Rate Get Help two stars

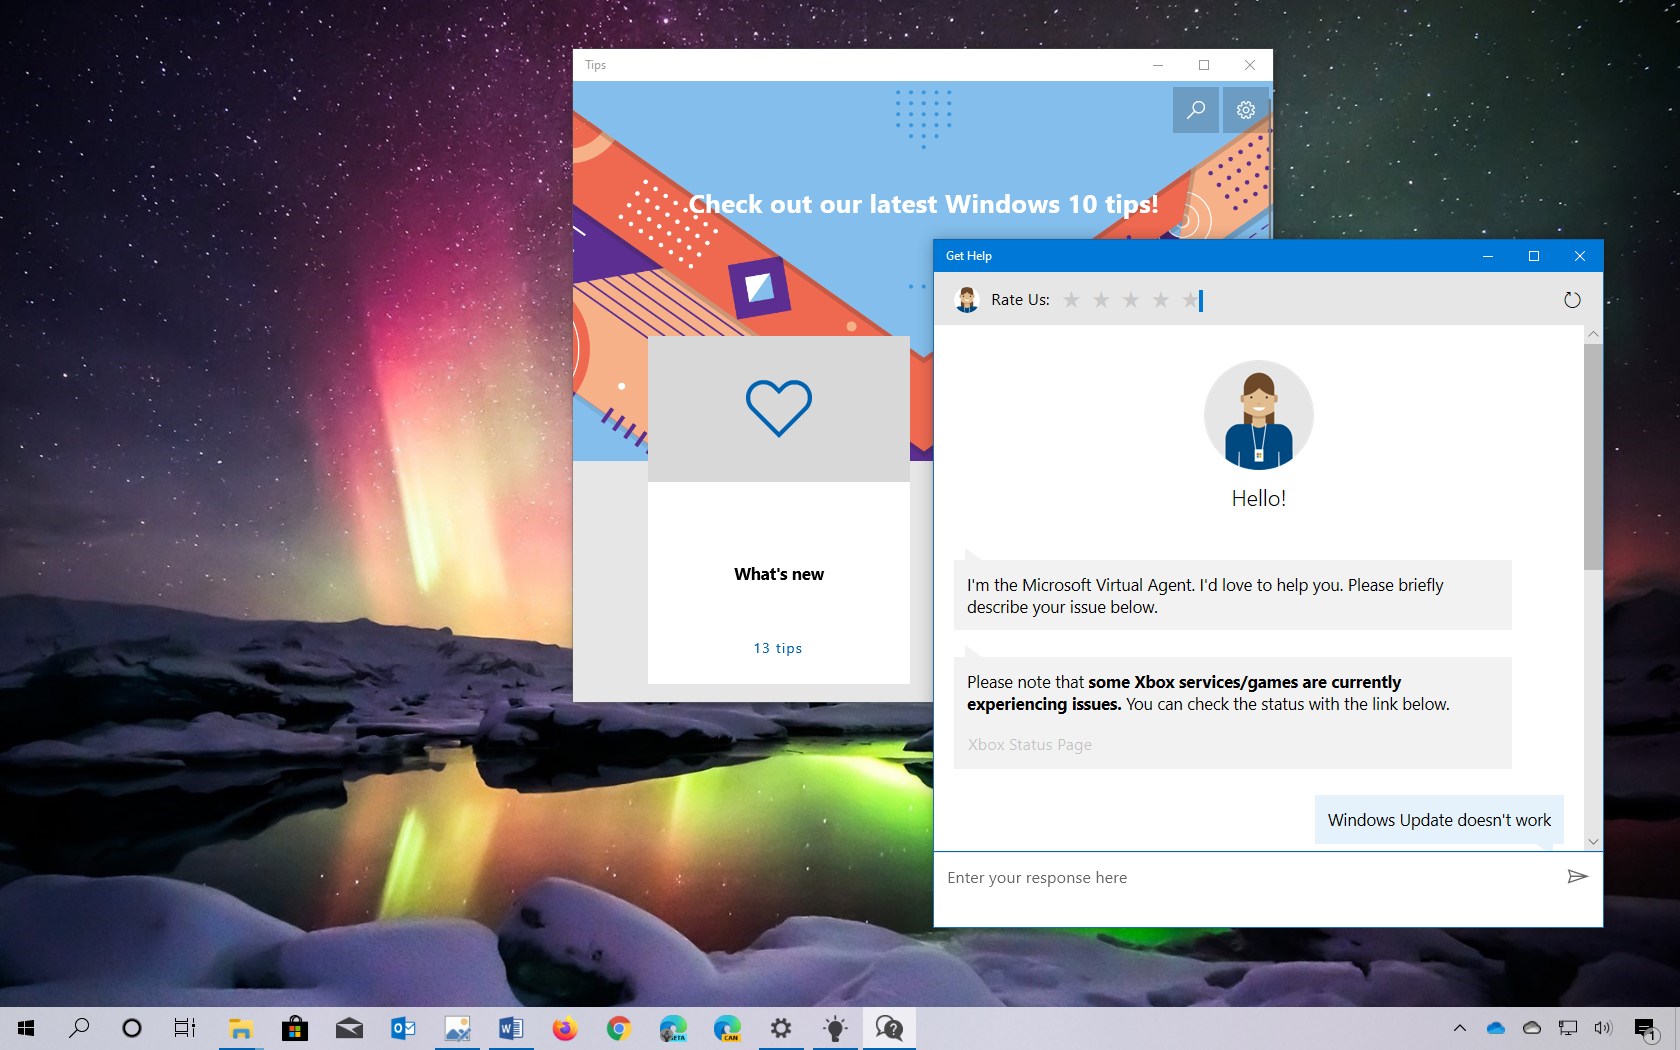pyautogui.click(x=1101, y=300)
